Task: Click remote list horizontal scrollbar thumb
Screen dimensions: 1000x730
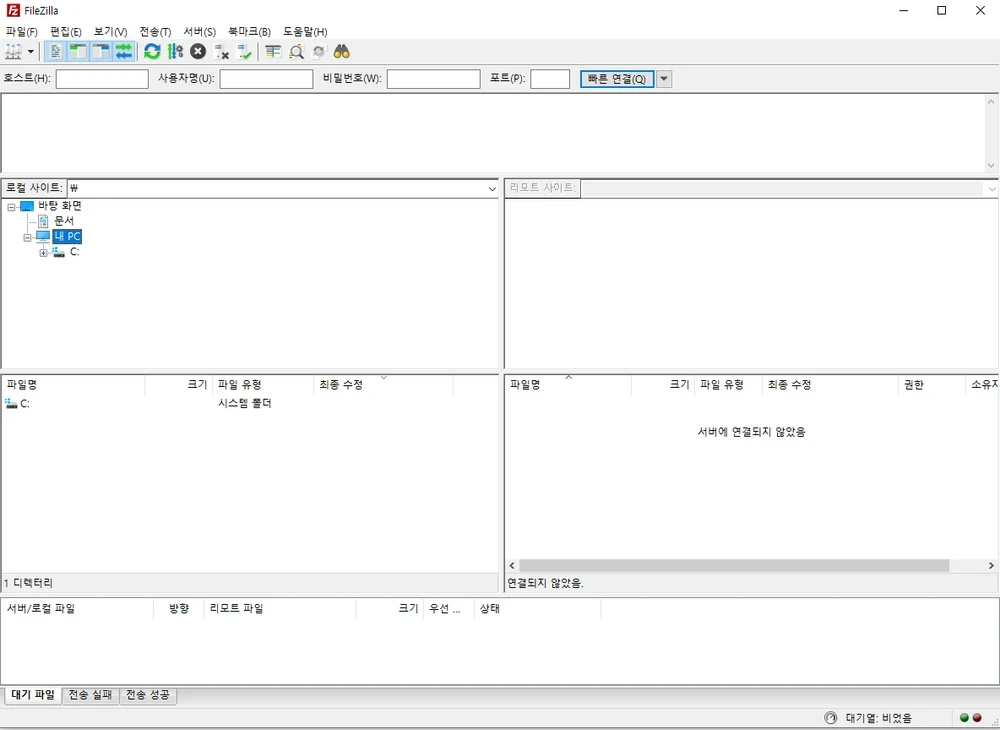Action: point(734,566)
